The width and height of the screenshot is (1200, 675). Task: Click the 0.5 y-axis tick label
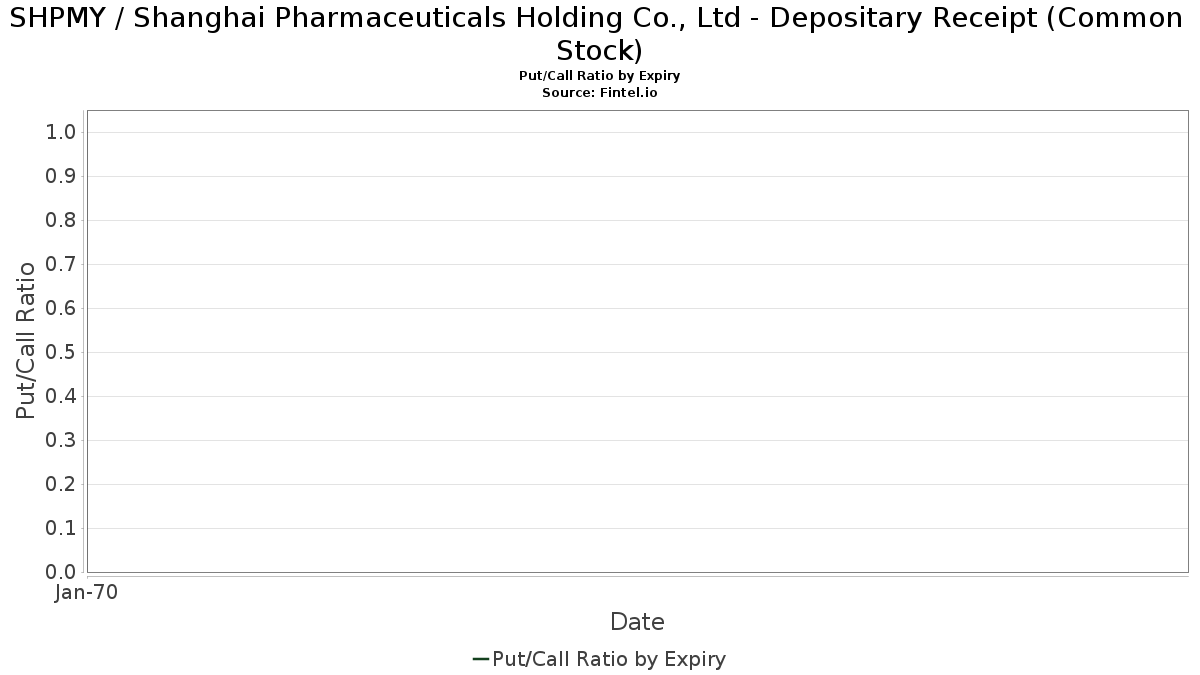pyautogui.click(x=61, y=353)
